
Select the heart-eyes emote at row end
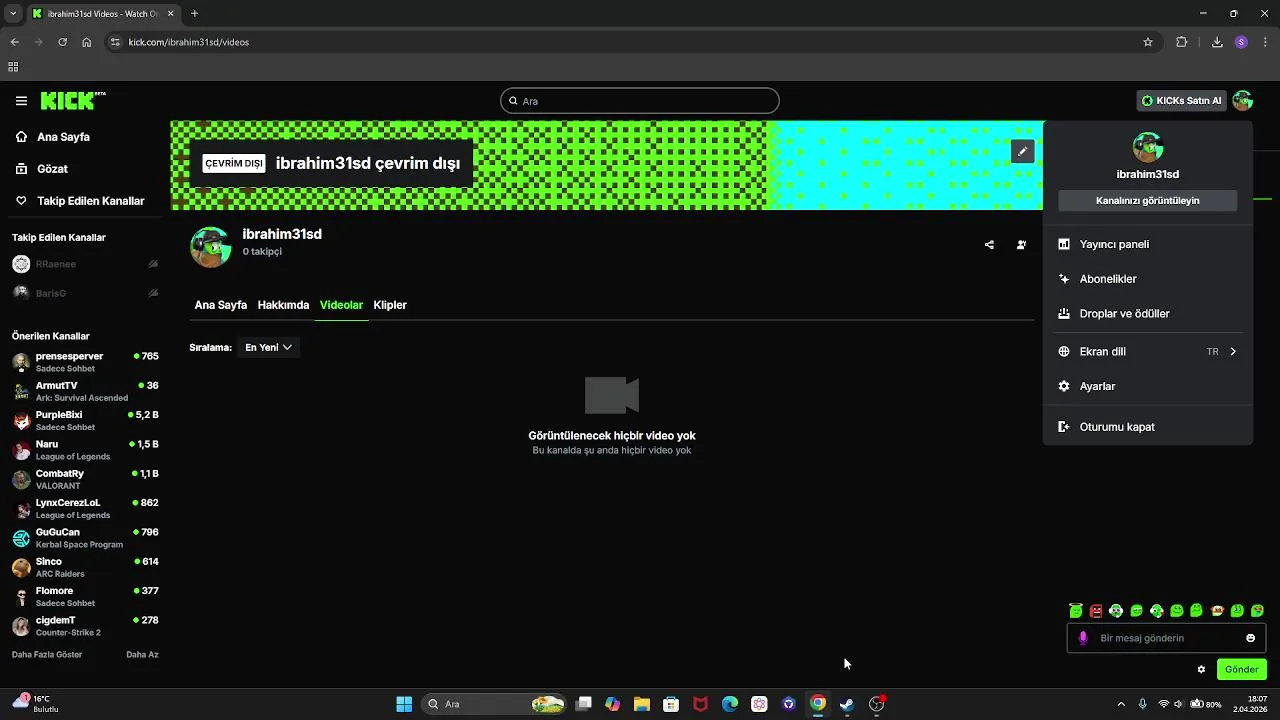[x=1257, y=610]
